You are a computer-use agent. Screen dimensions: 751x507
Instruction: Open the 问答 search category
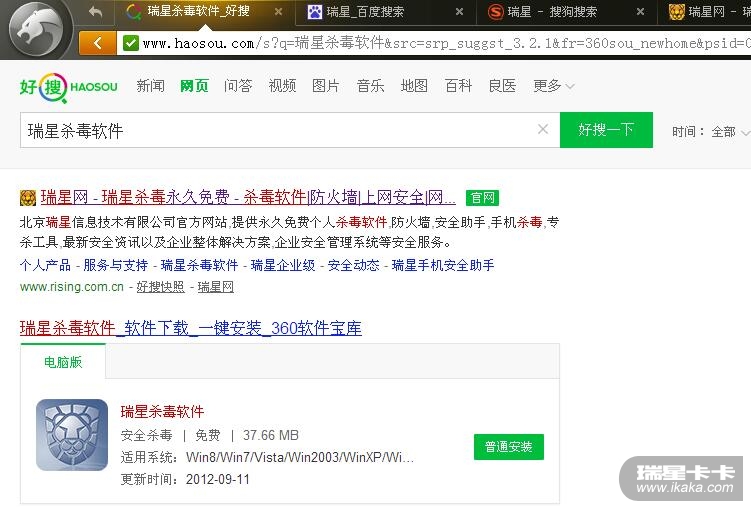238,86
